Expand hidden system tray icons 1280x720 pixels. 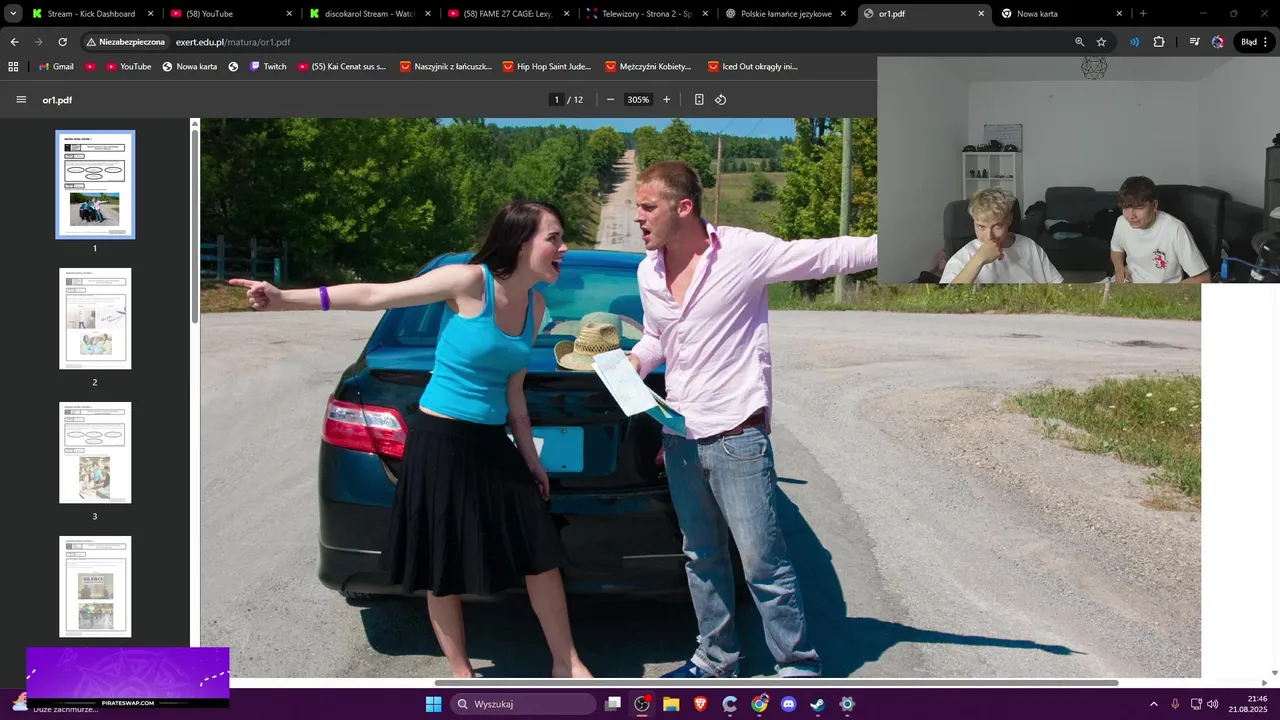coord(1154,704)
